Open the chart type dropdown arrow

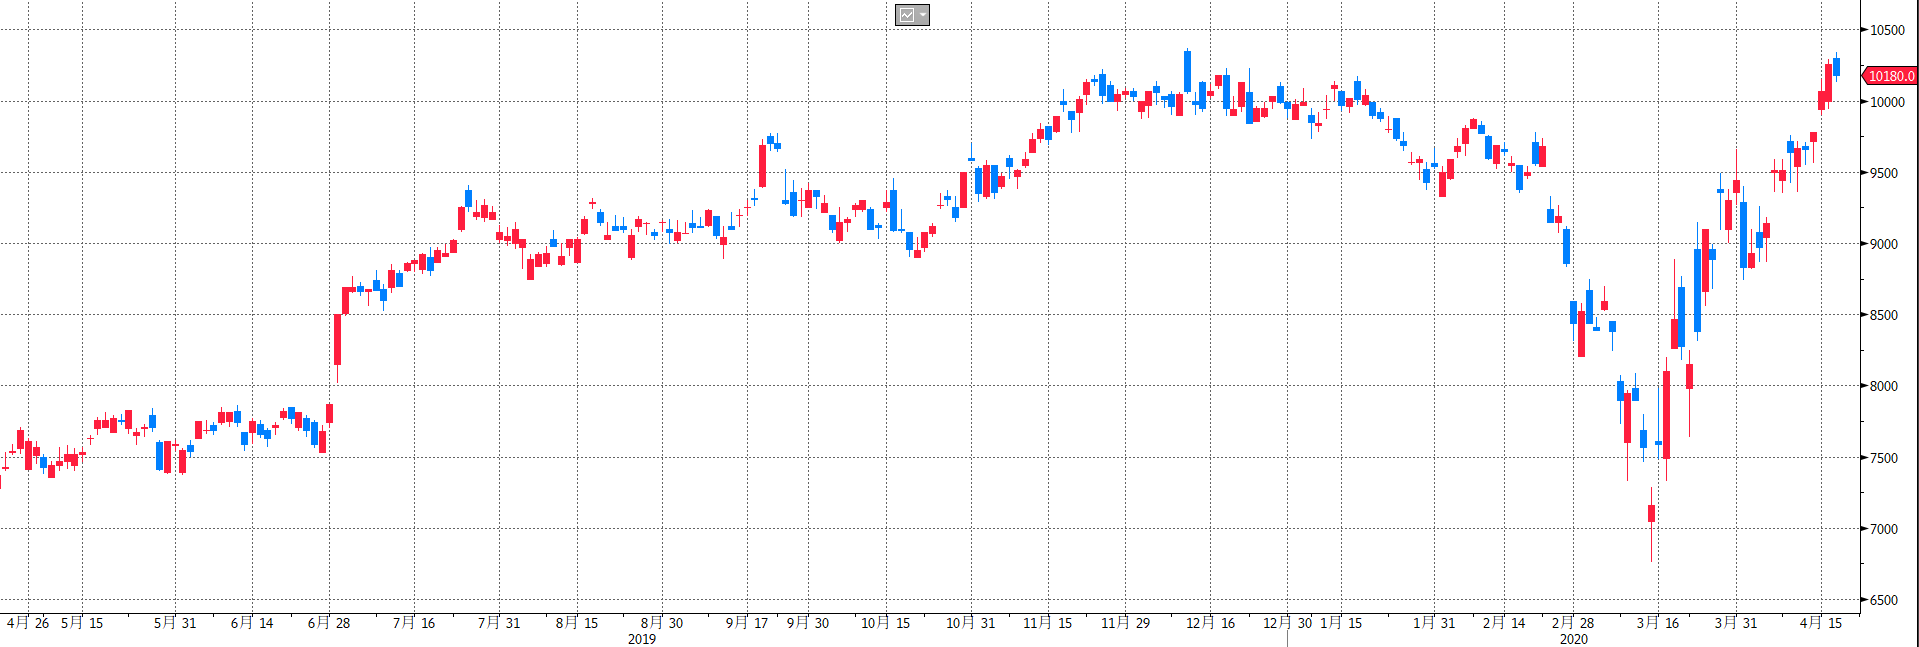click(x=922, y=15)
